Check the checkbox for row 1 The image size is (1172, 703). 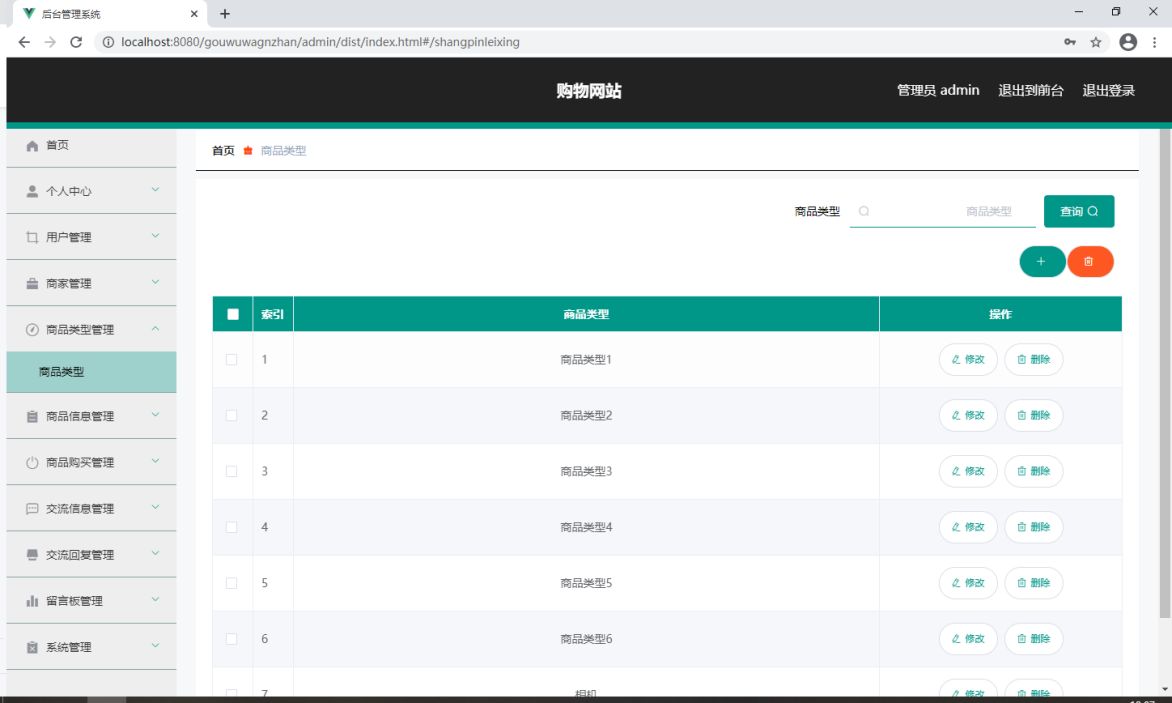pyautogui.click(x=232, y=359)
